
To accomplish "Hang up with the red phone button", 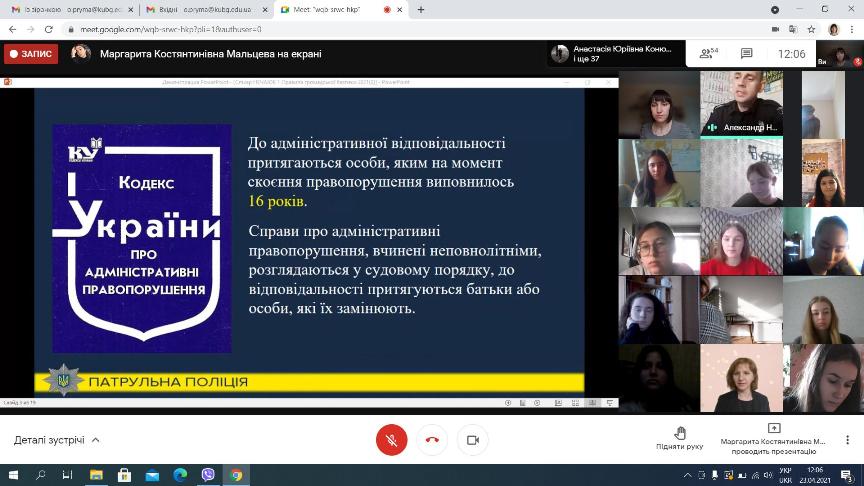I will [x=432, y=440].
